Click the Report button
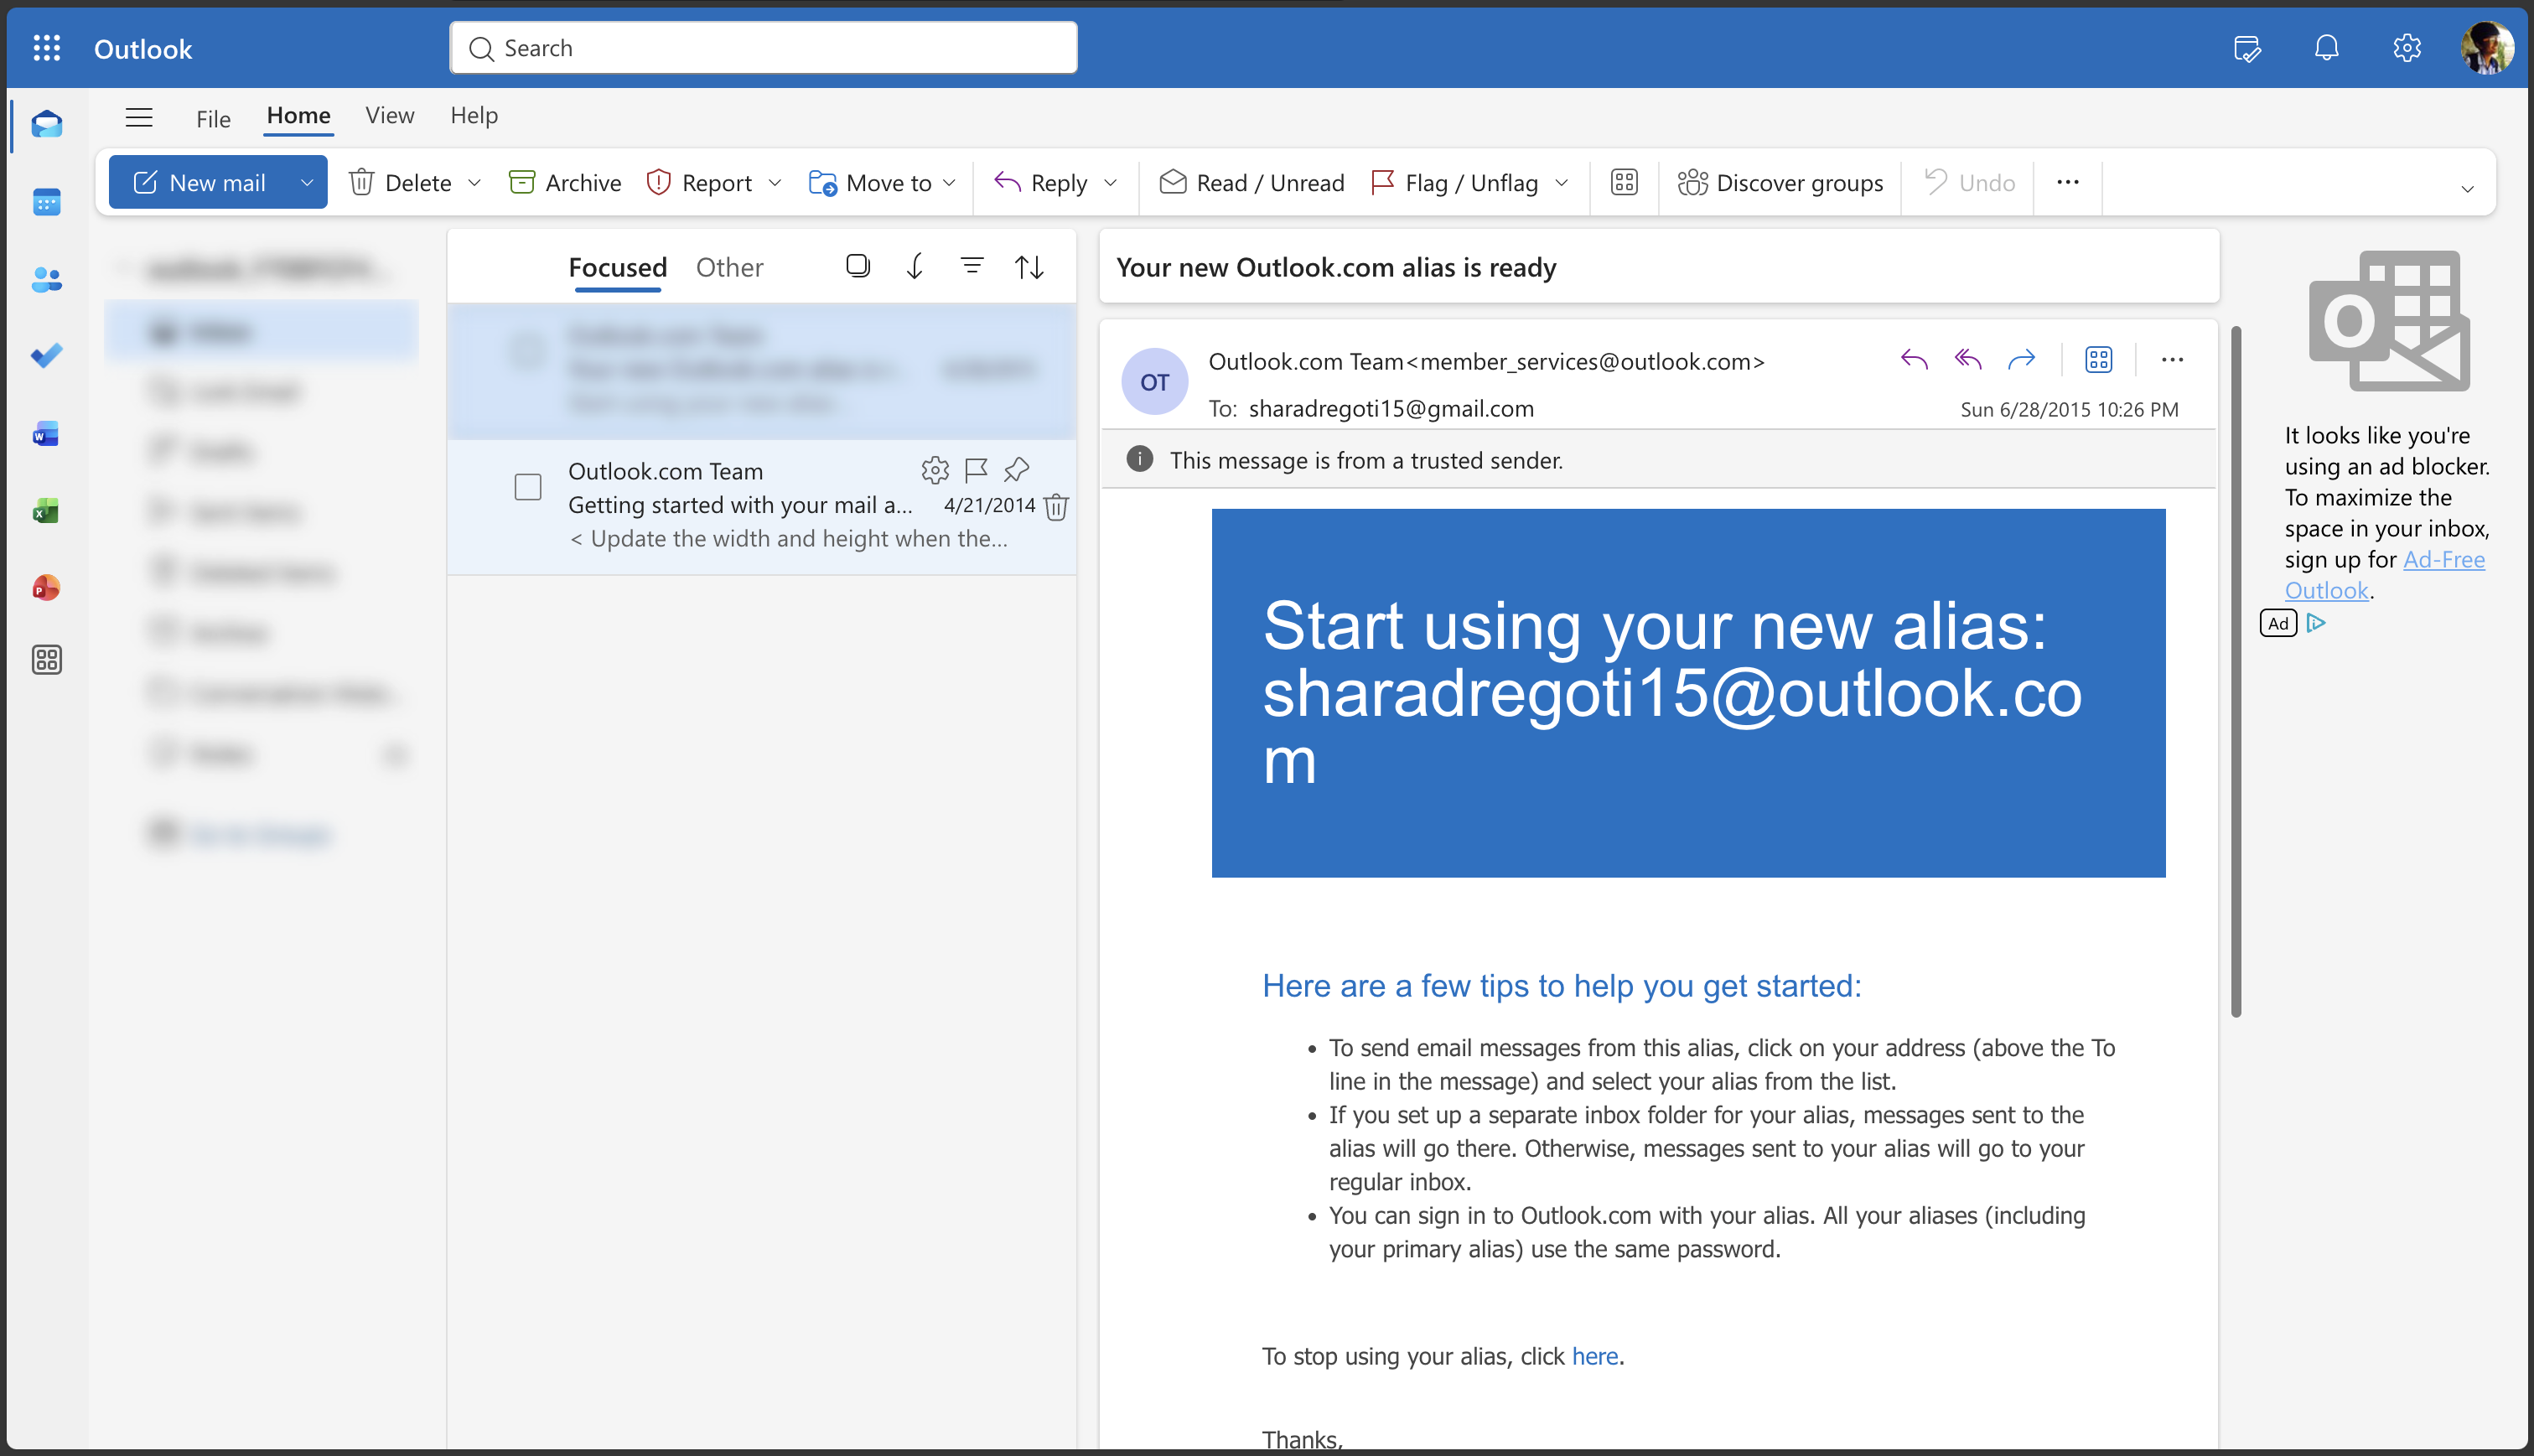The height and width of the screenshot is (1456, 2534). click(x=699, y=182)
